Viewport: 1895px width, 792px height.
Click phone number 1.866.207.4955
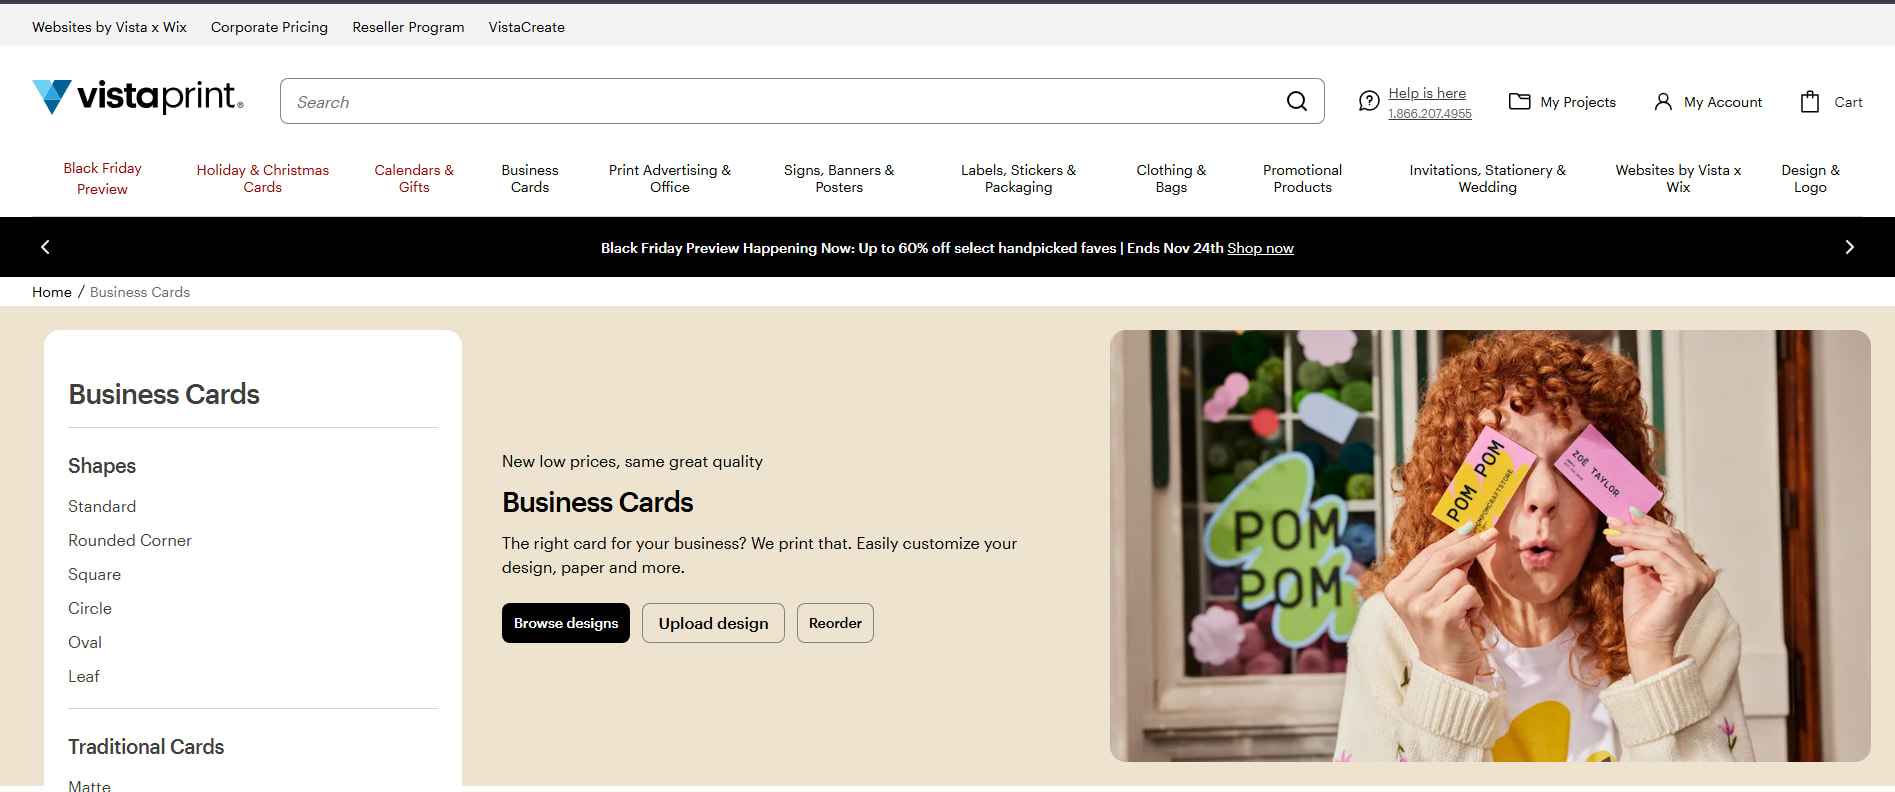tap(1430, 114)
